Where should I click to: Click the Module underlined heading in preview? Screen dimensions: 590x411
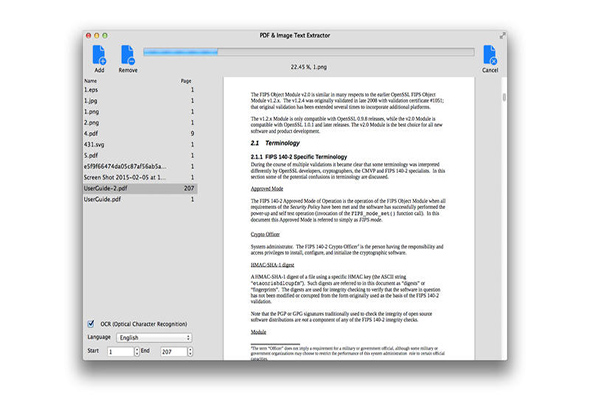point(259,332)
